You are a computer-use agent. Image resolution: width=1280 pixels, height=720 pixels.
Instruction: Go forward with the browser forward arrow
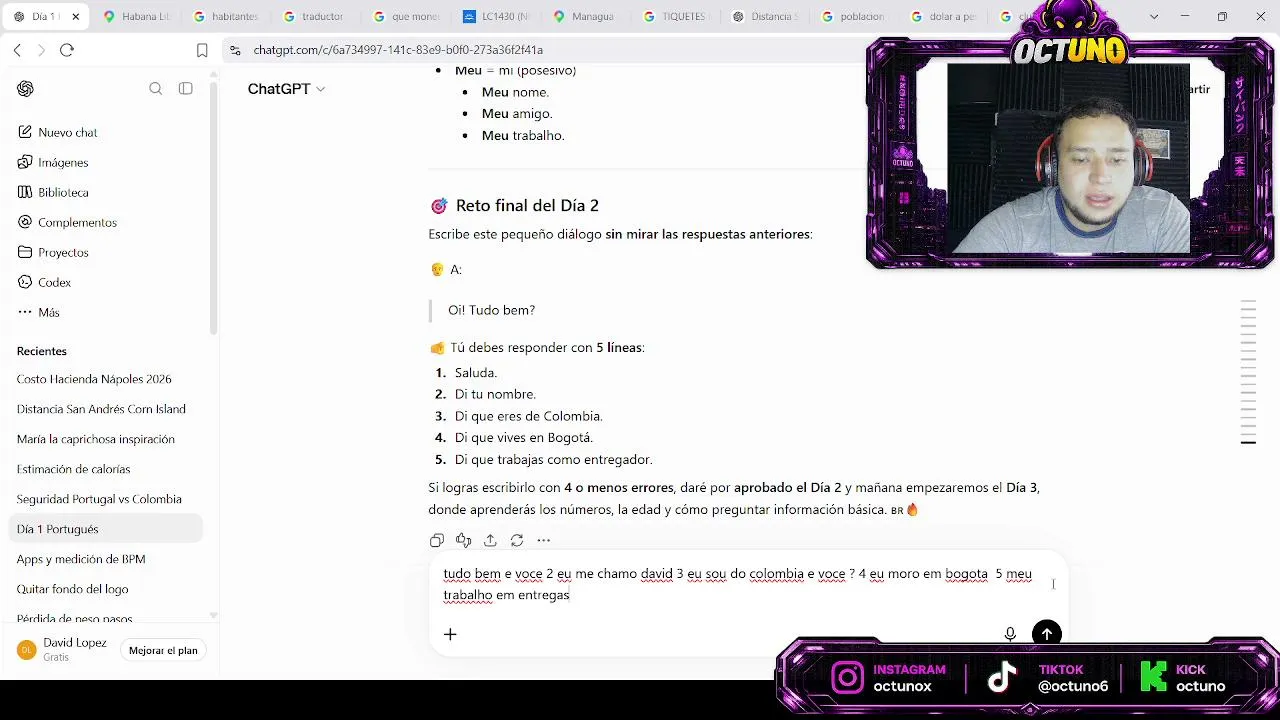41,50
